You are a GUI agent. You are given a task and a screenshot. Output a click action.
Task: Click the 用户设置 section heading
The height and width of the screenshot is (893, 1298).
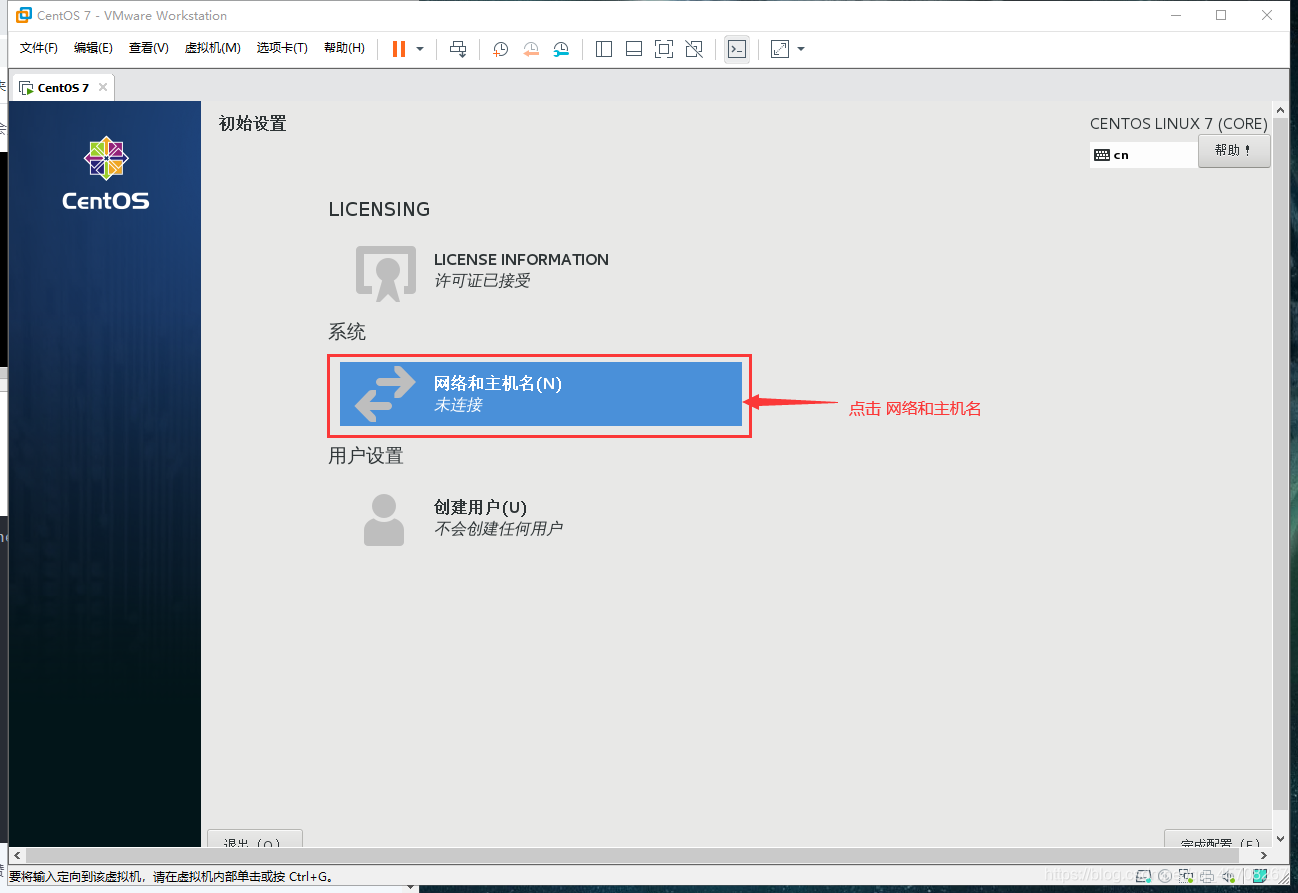366,456
